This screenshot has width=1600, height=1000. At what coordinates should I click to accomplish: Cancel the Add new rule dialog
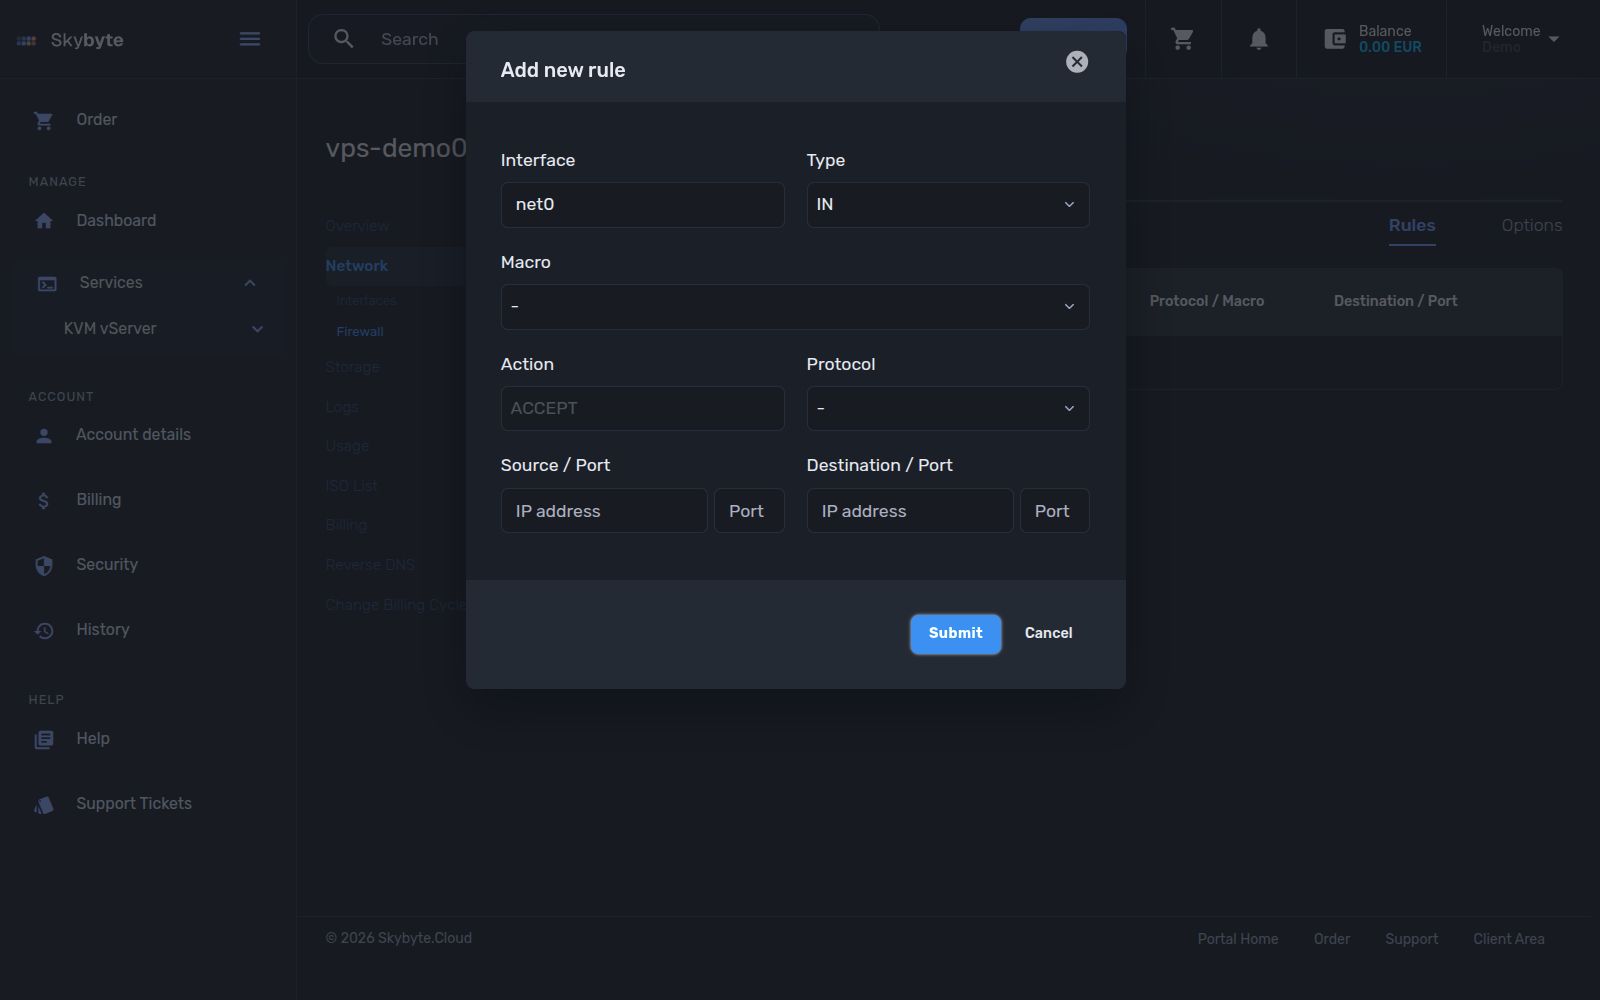click(1048, 634)
